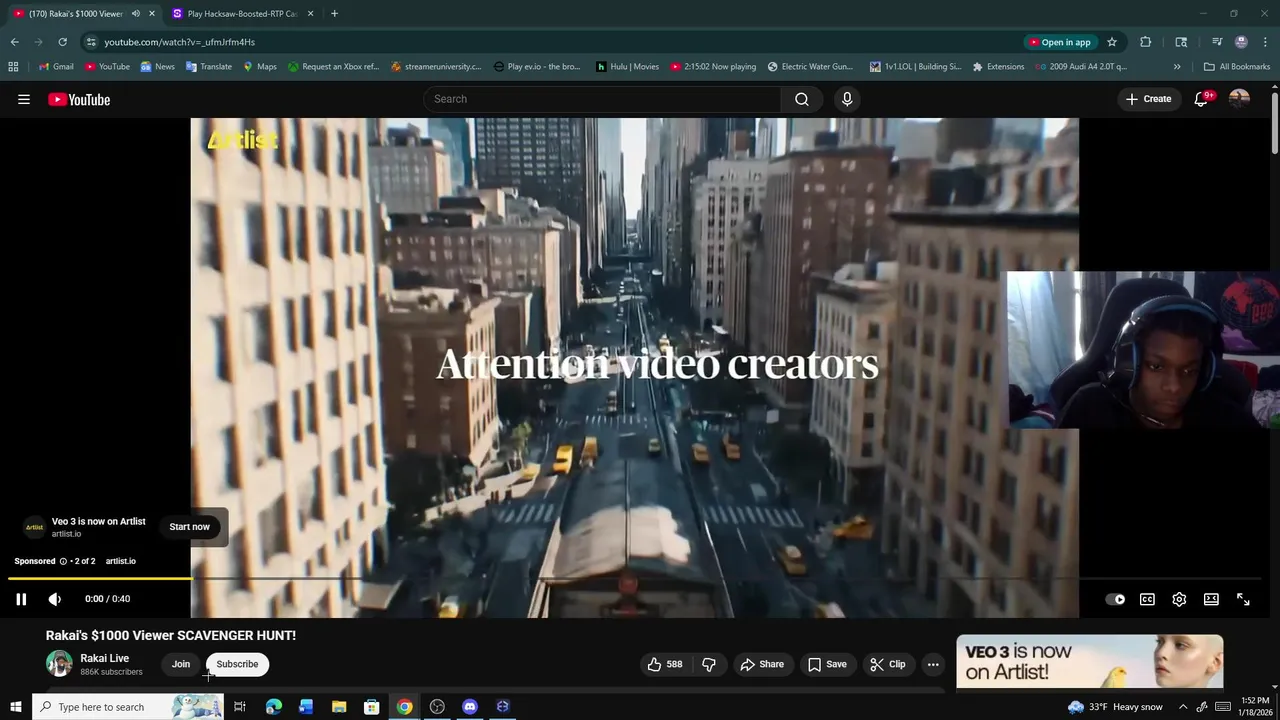Viewport: 1280px width, 720px height.
Task: Click the YouTube search input field
Action: pos(602,99)
